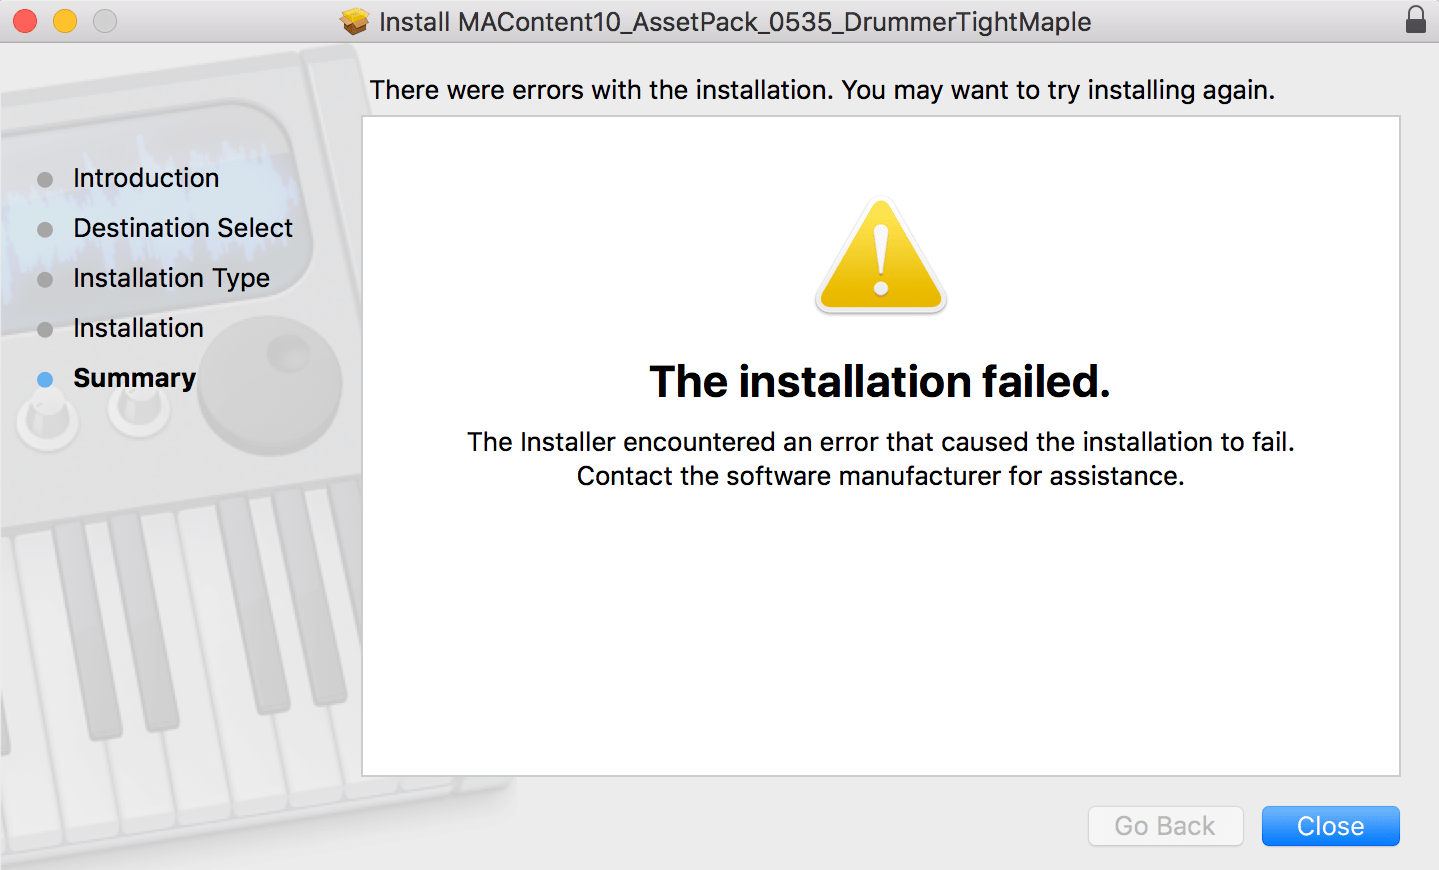Click the installation error banner message
Image resolution: width=1439 pixels, height=870 pixels.
coord(822,90)
